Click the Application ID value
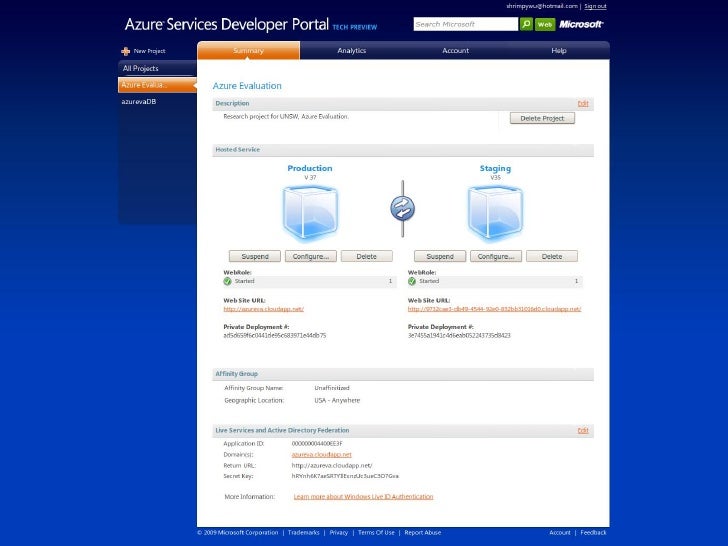The width and height of the screenshot is (728, 546). [317, 443]
